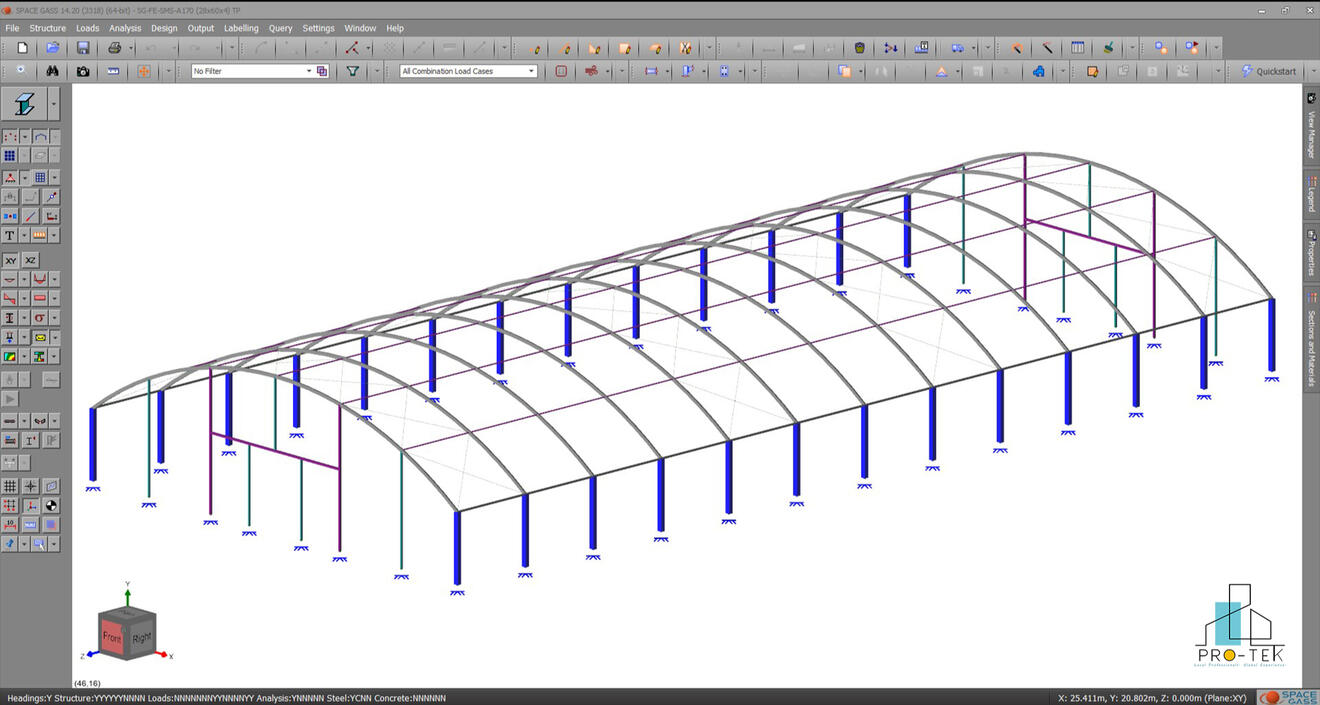Capture the view using the camera snapshot icon

(x=83, y=71)
